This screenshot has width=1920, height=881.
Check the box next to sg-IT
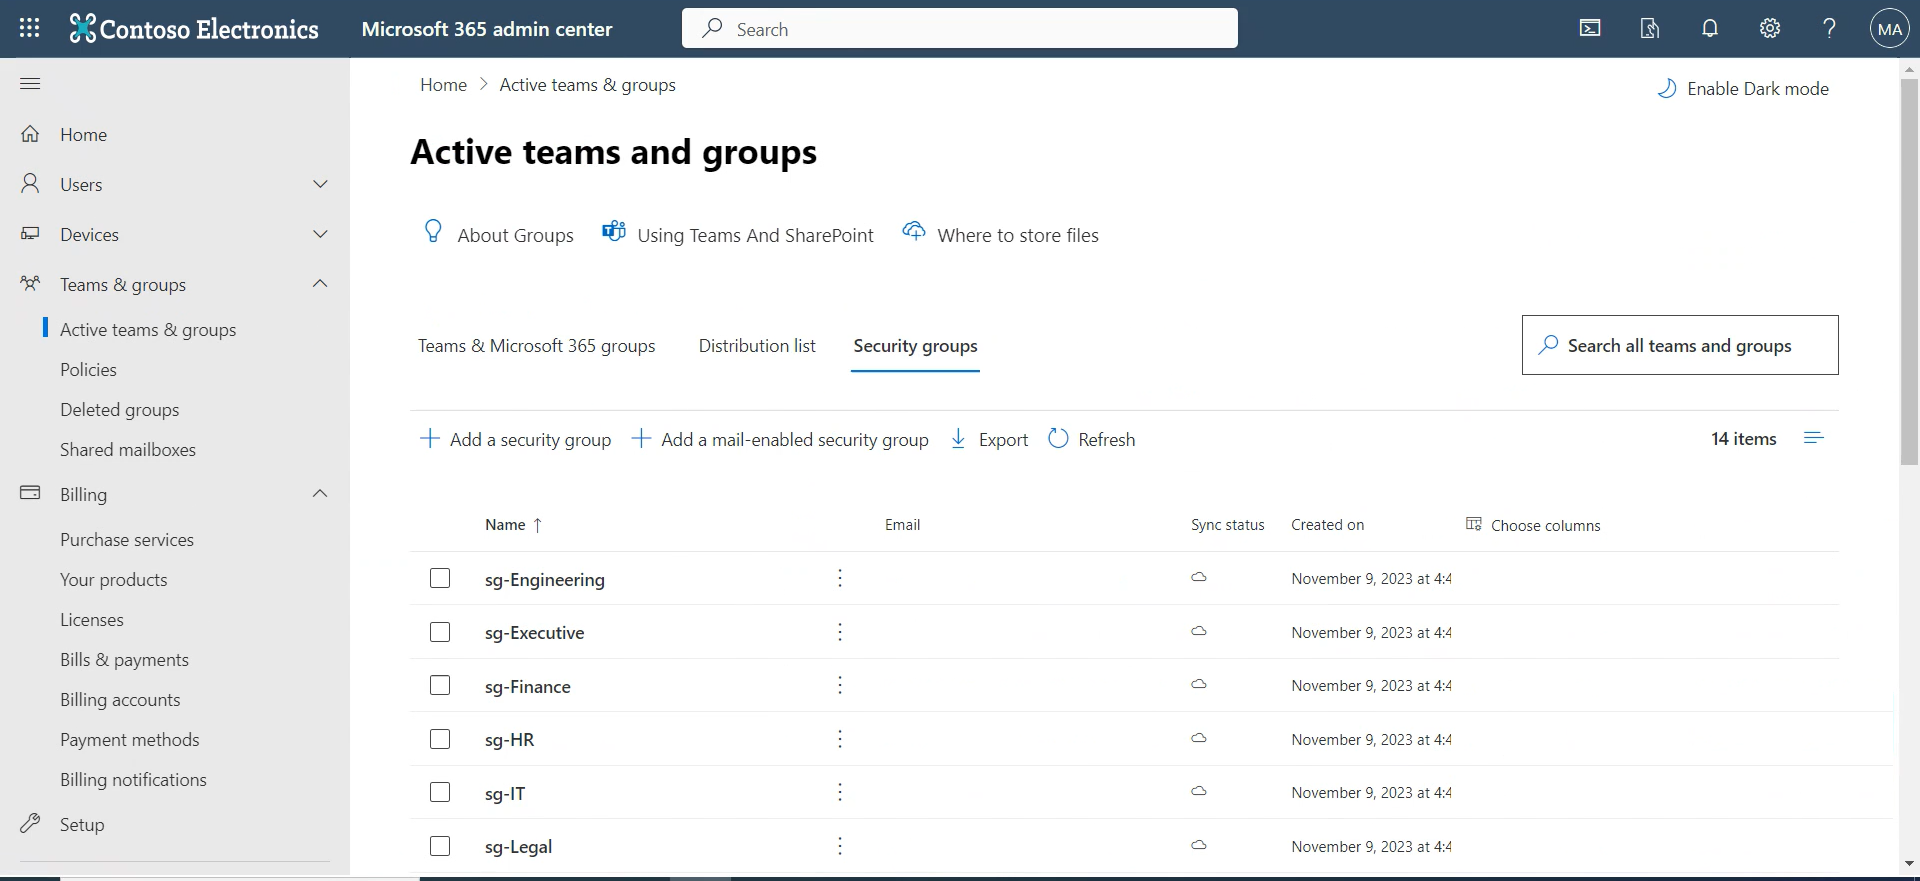click(x=440, y=792)
